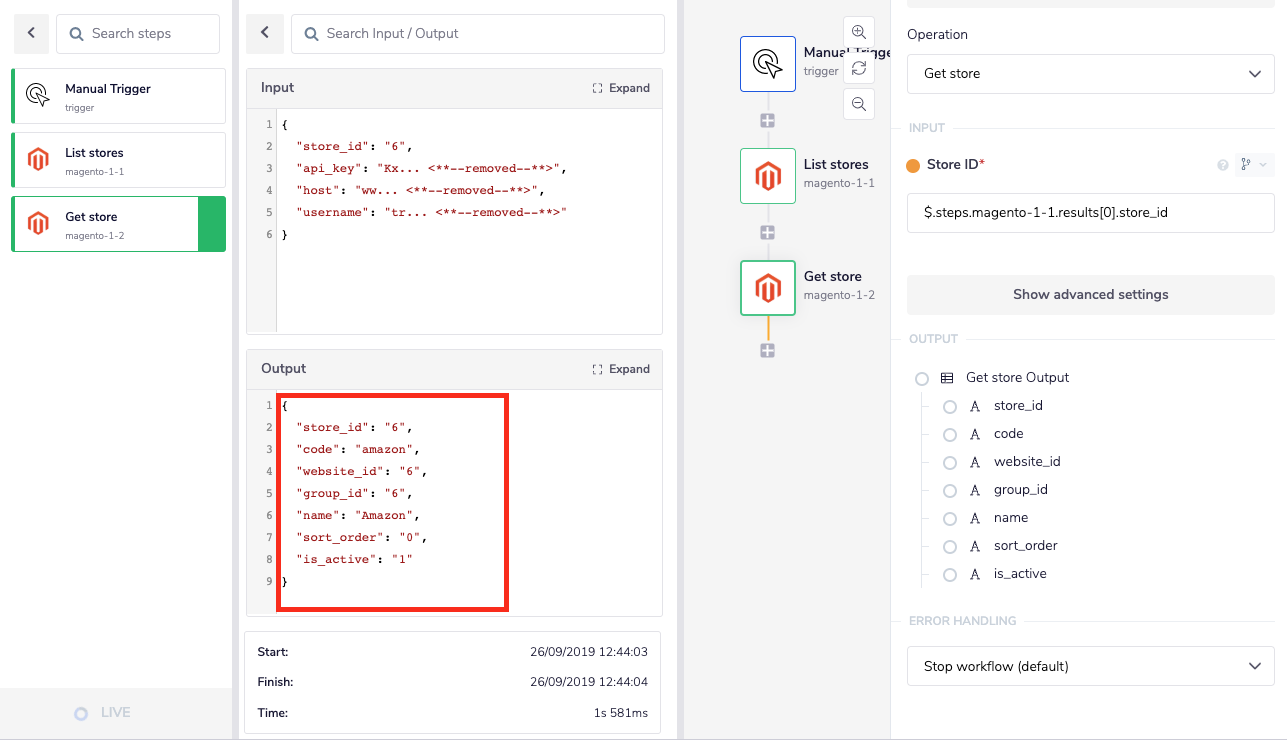Select the Manual Trigger step in the left sidebar
This screenshot has height=741, width=1287.
(117, 95)
